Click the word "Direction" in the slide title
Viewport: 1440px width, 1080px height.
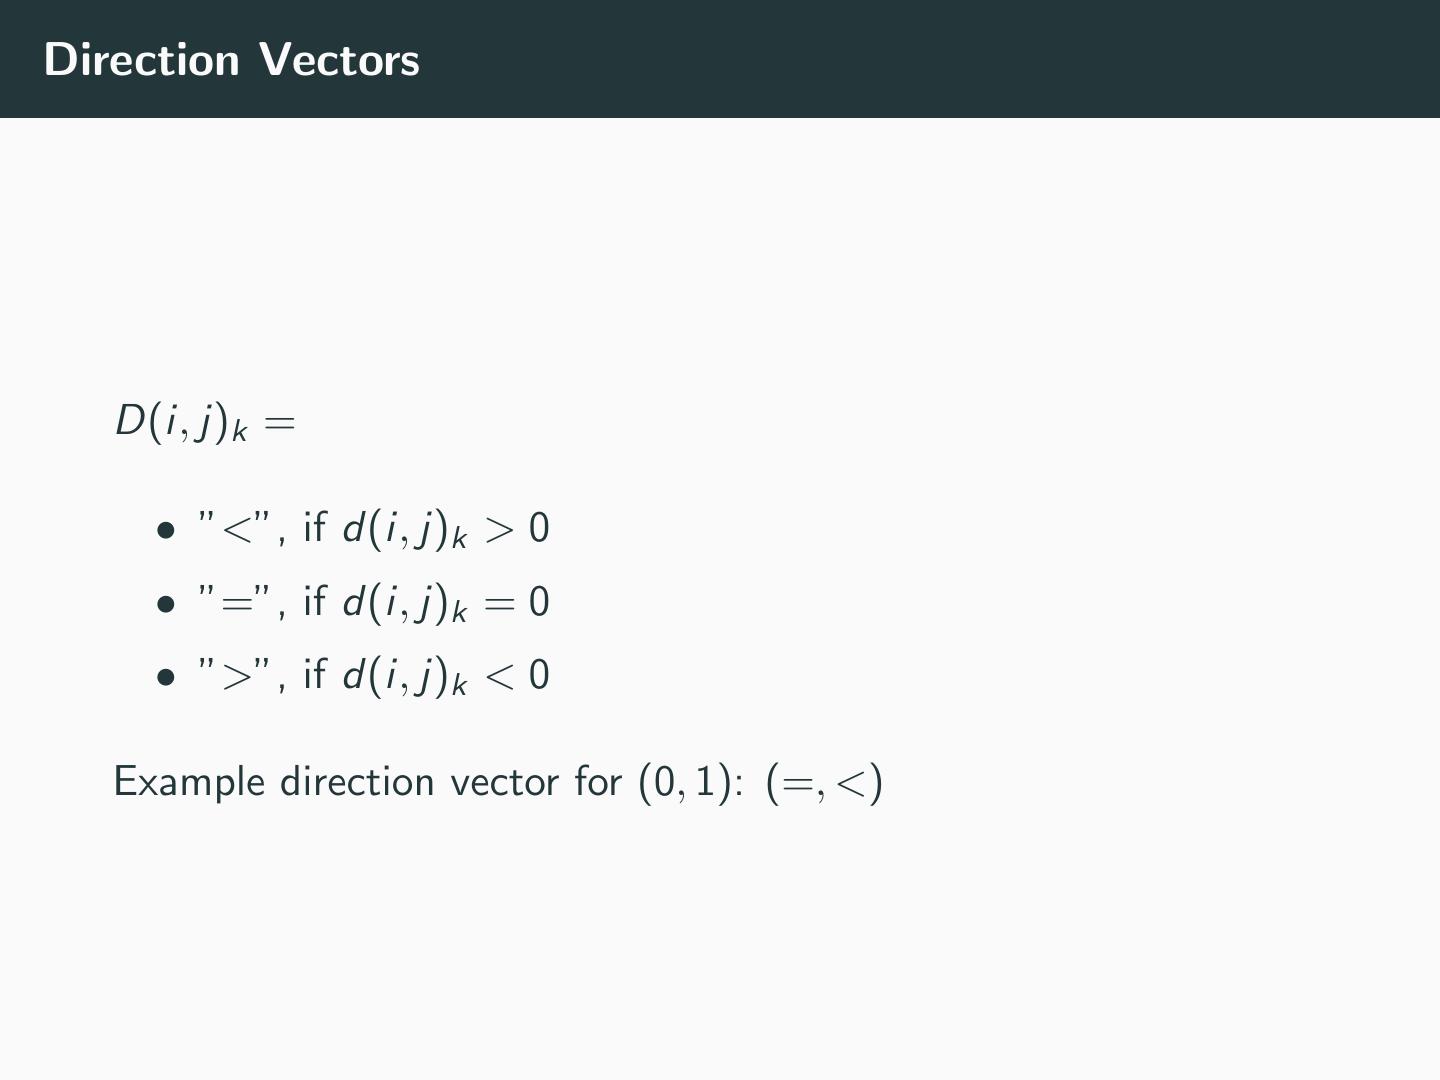[142, 60]
